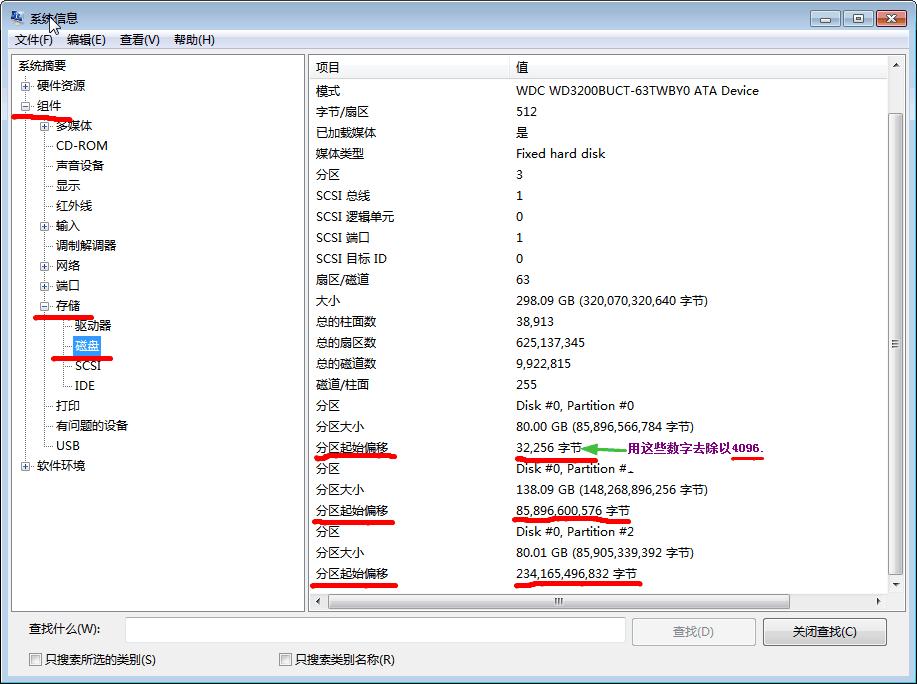Select 系统摘要 in the sidebar

point(40,67)
